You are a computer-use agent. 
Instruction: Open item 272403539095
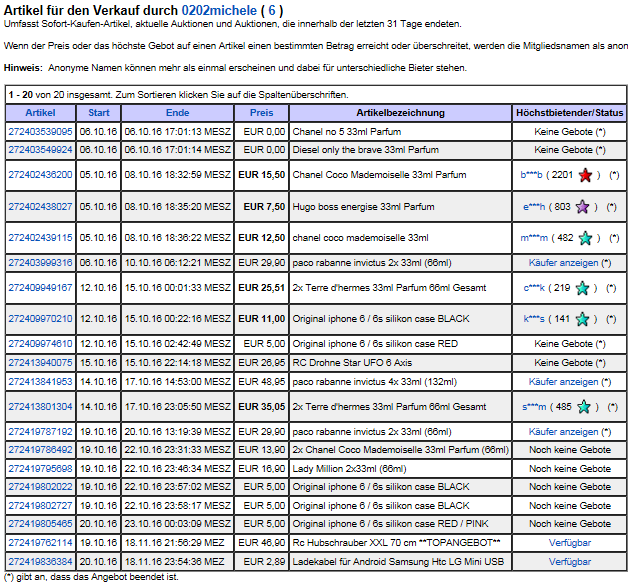[x=40, y=132]
